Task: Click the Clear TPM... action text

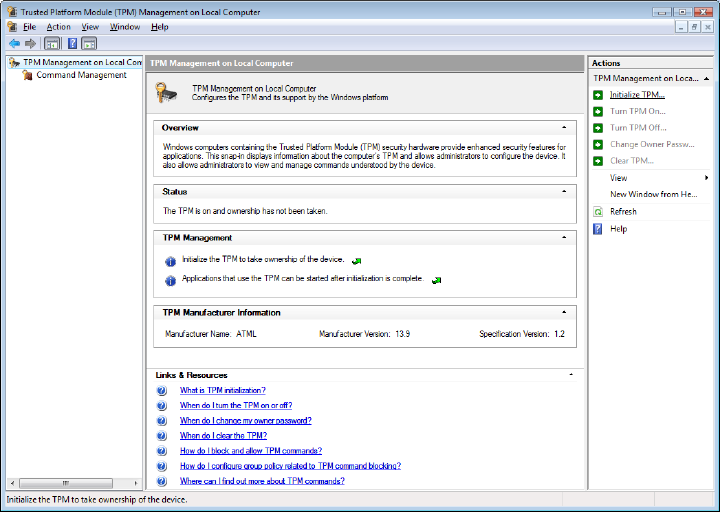Action: (x=631, y=161)
